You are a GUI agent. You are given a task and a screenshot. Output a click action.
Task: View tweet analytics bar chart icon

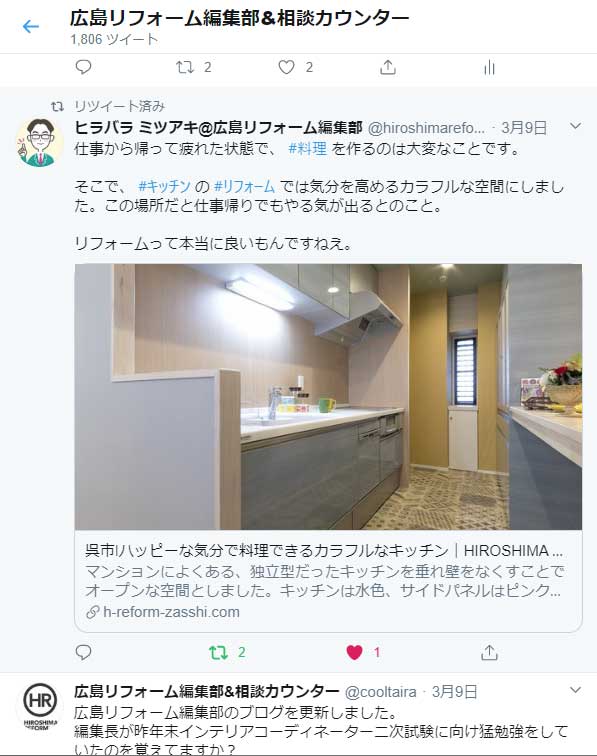tap(489, 68)
